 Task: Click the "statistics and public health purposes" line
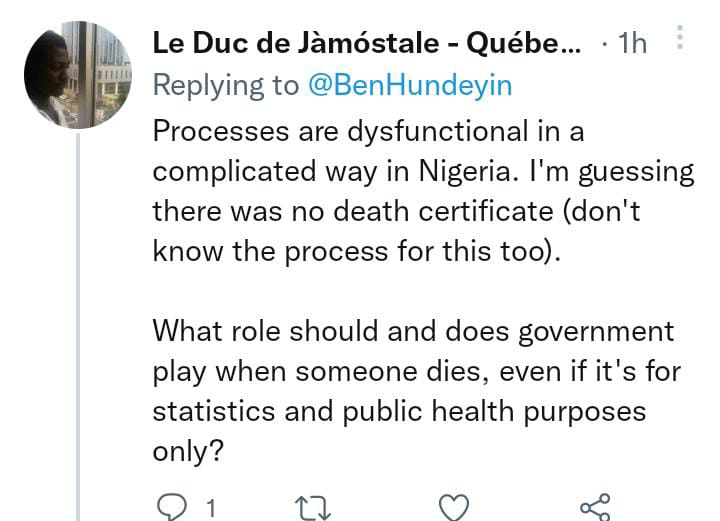(x=399, y=411)
